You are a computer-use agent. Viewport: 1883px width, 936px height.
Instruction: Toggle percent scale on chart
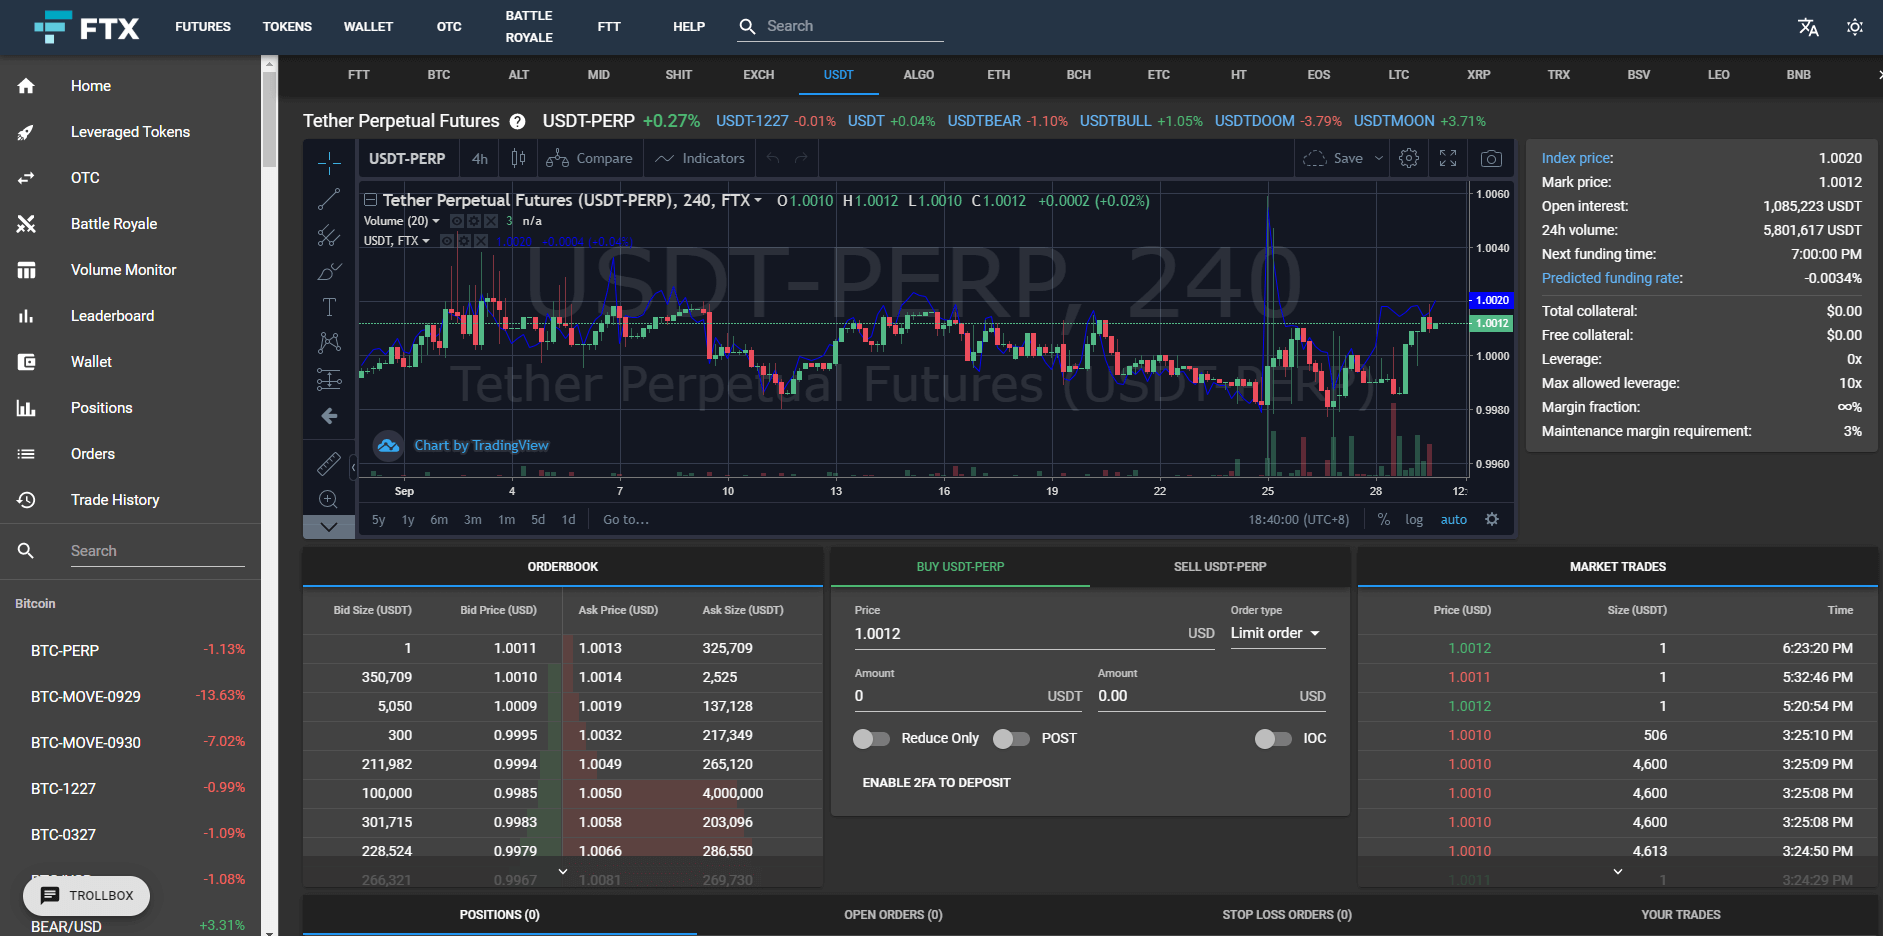point(1384,519)
